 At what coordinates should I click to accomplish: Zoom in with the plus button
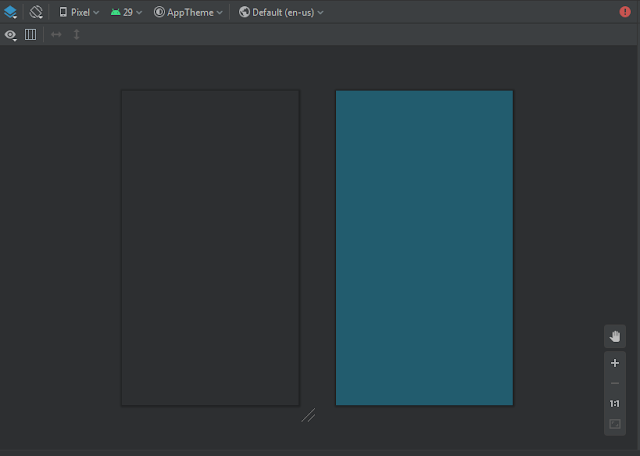(x=615, y=363)
